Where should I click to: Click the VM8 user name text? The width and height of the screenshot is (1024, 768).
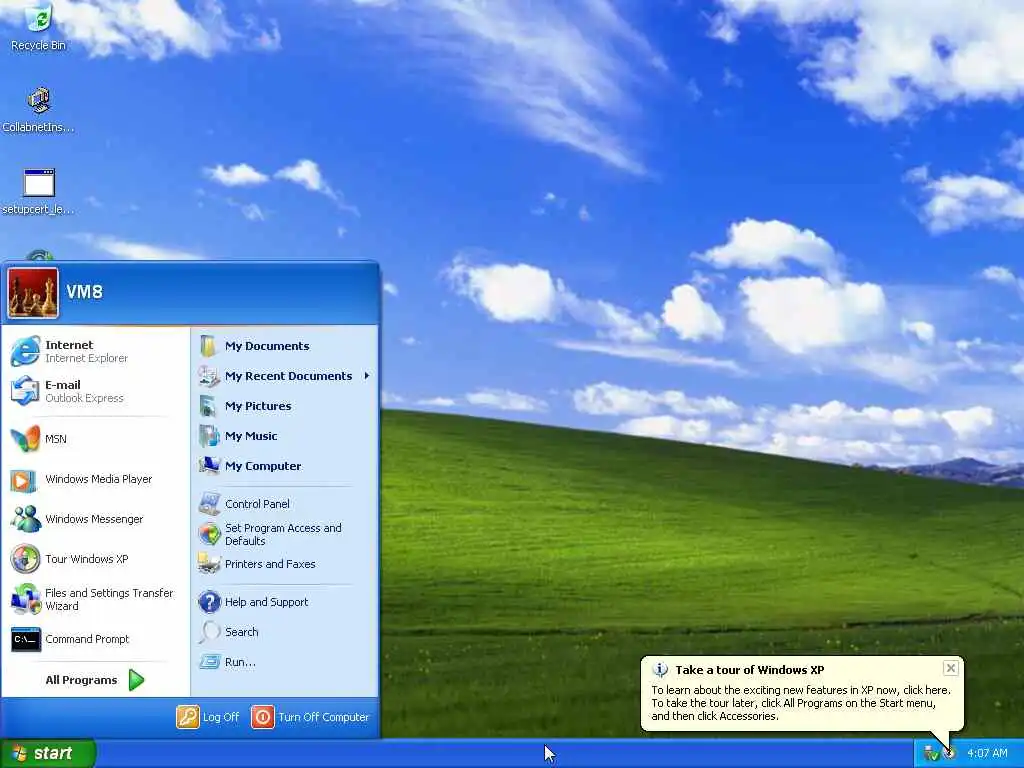point(84,292)
